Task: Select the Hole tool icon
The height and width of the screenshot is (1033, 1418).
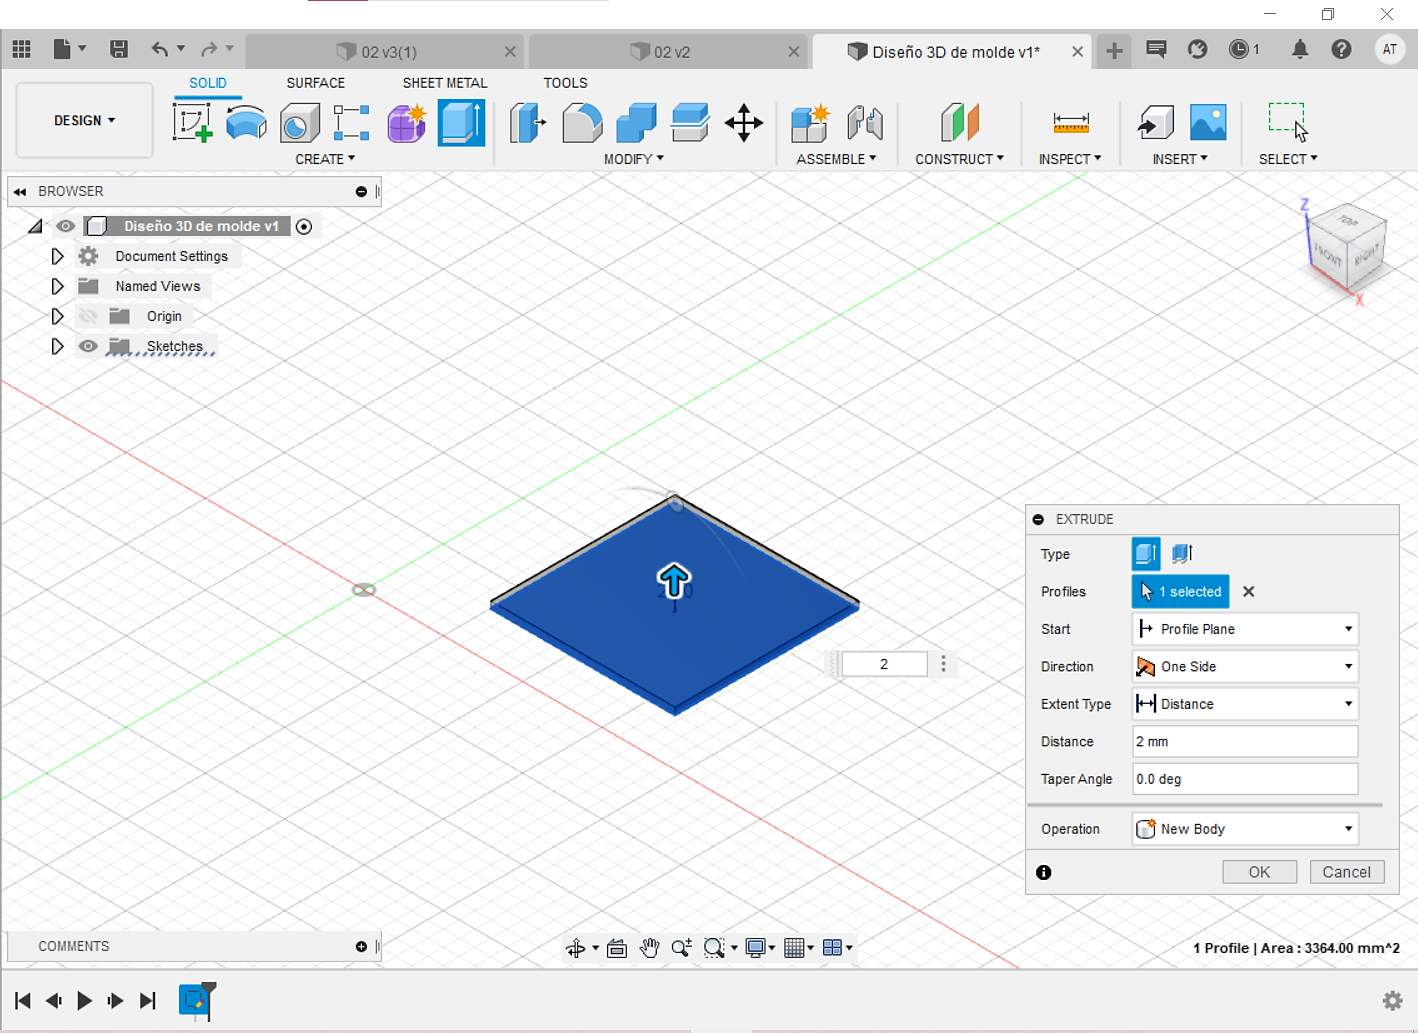Action: pos(299,123)
